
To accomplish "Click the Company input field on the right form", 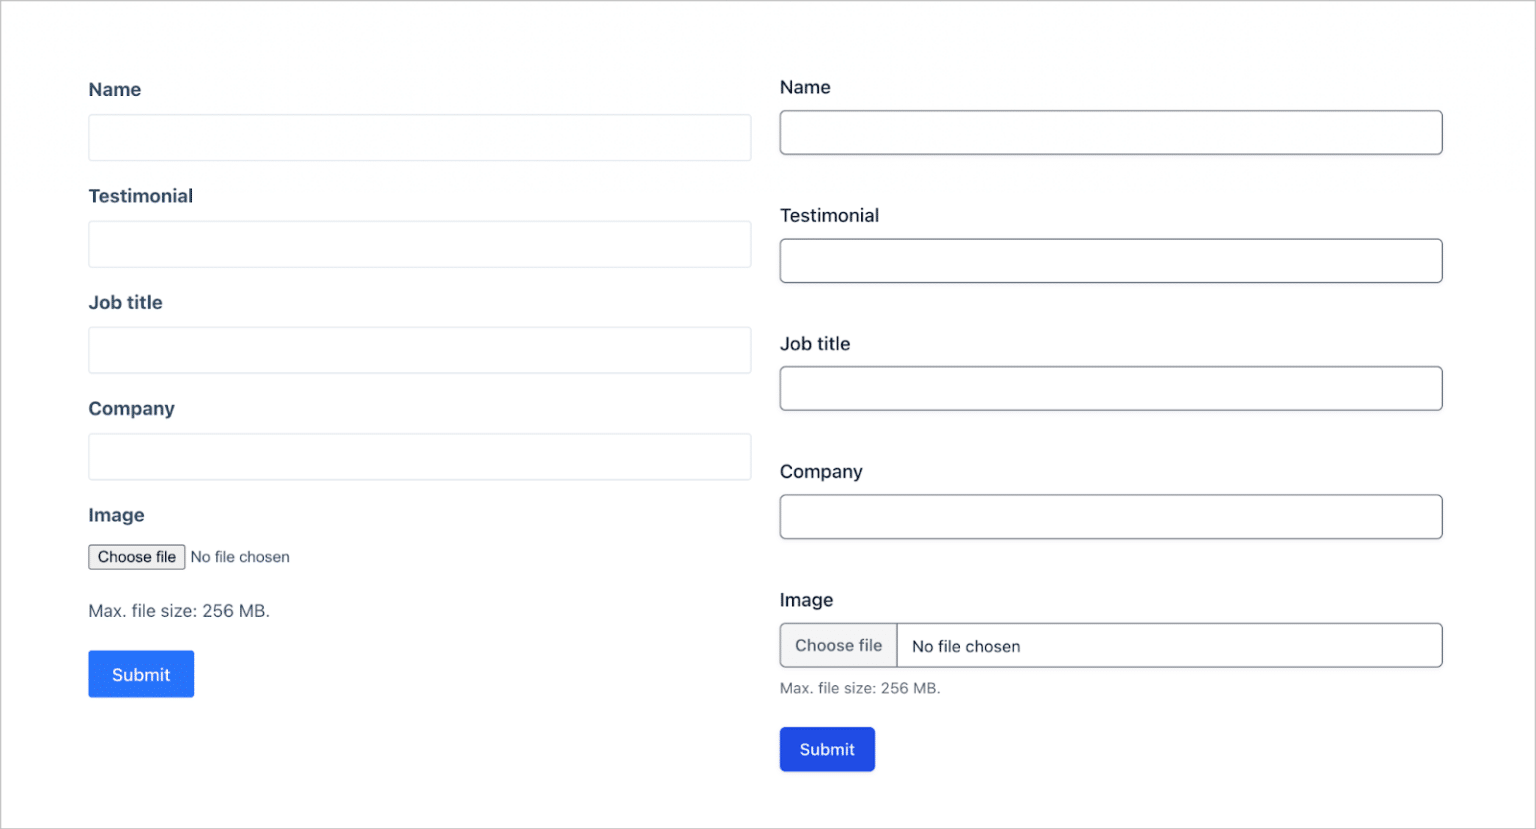I will tap(1110, 516).
